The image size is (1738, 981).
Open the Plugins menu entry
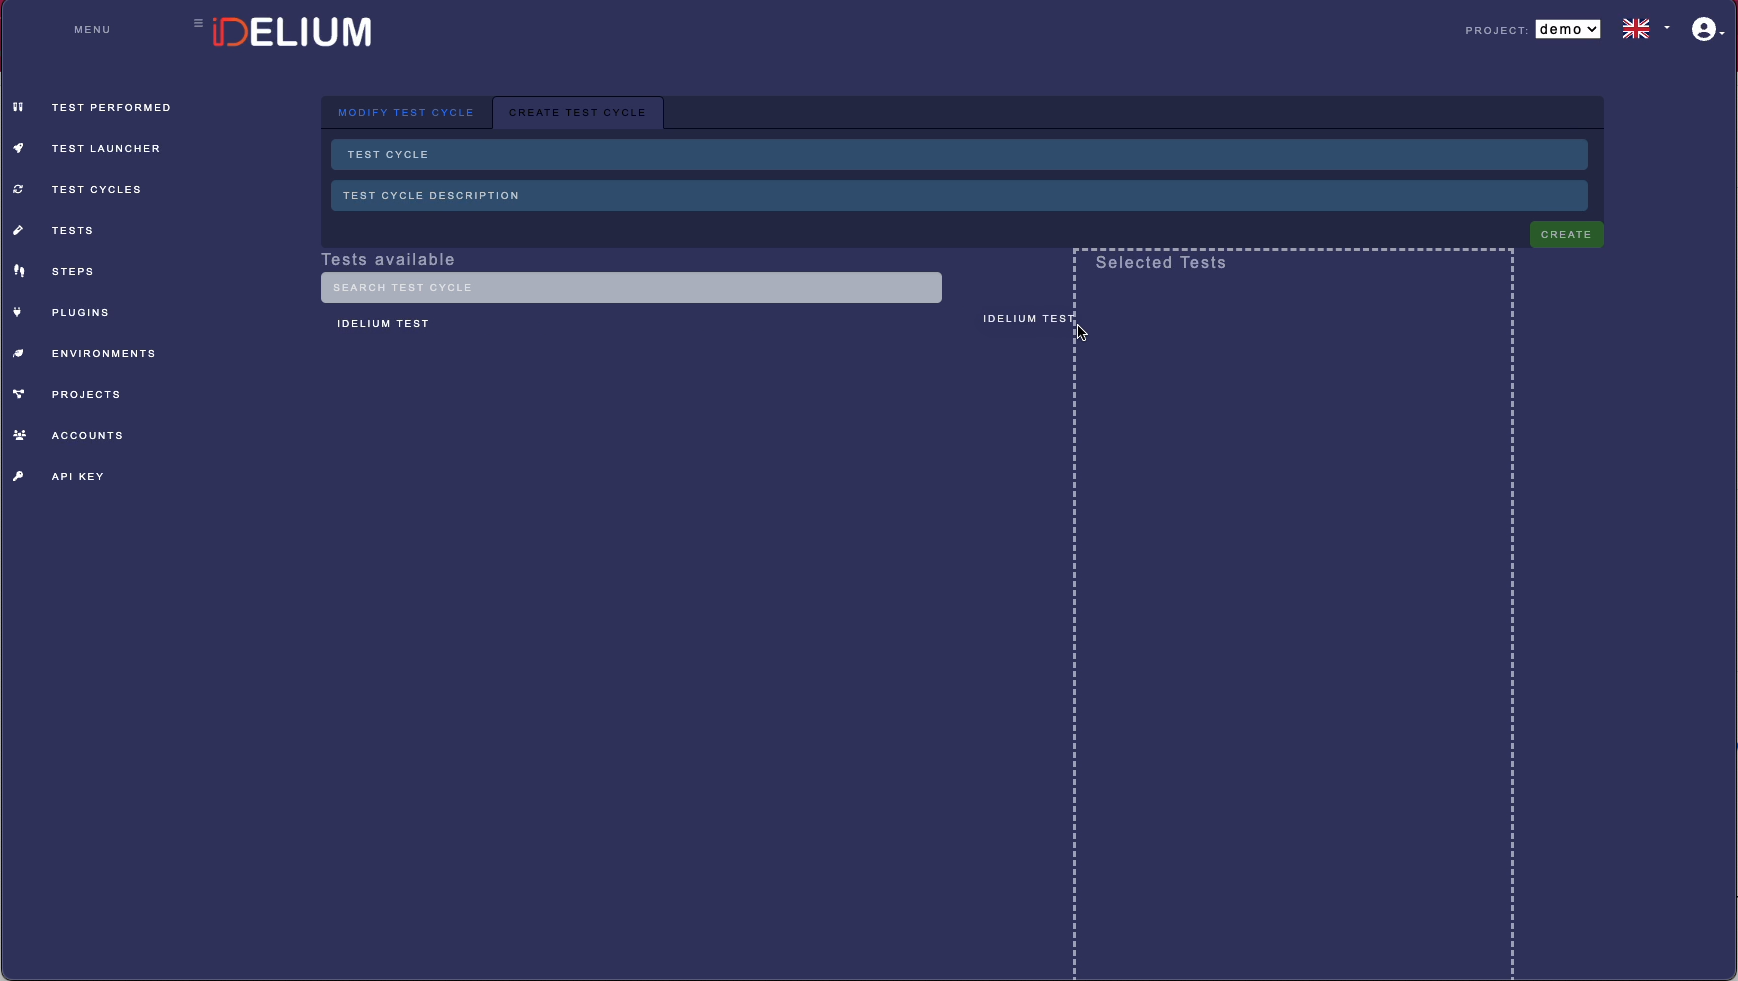80,312
